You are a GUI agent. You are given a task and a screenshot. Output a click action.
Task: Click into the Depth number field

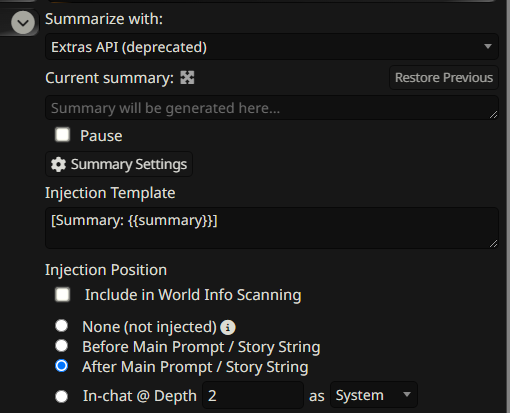click(x=253, y=395)
